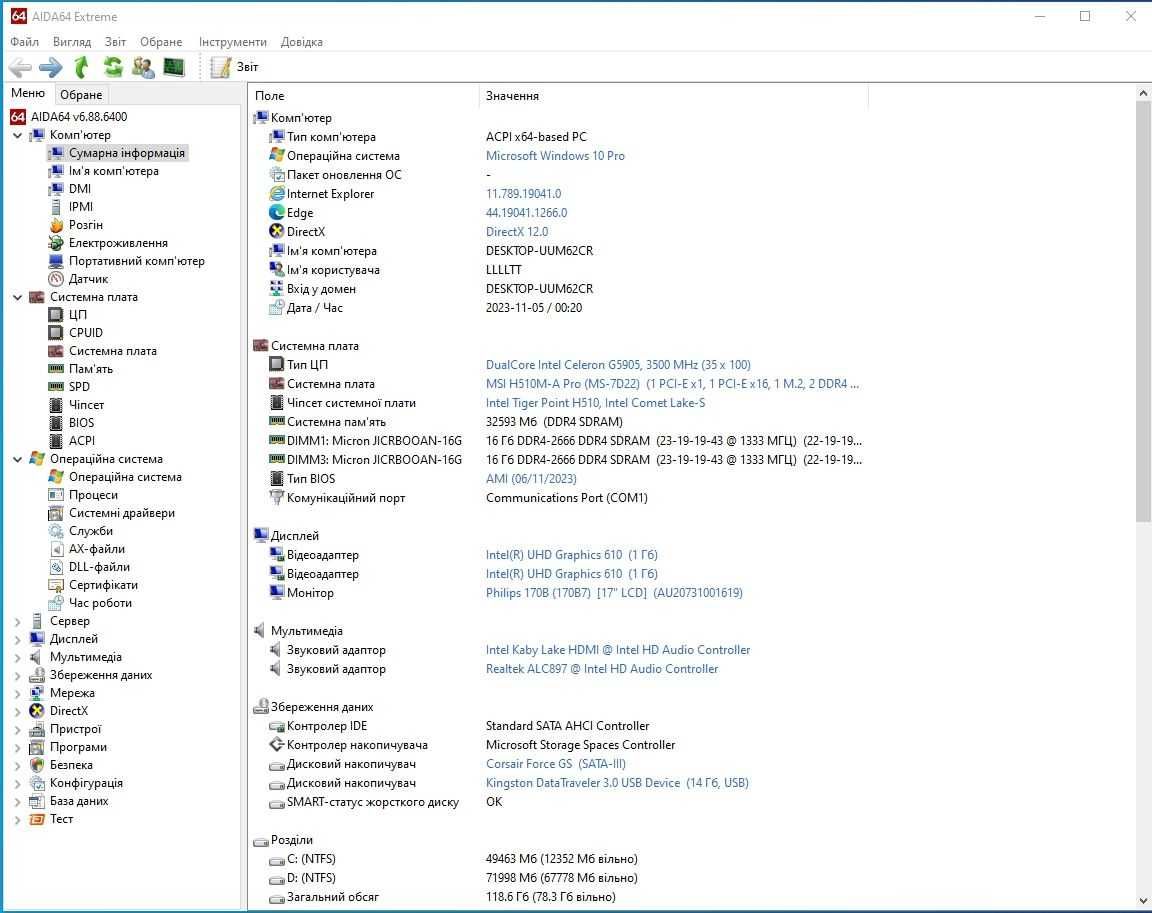Select the Чіпсет icon
The width and height of the screenshot is (1152, 913).
56,405
